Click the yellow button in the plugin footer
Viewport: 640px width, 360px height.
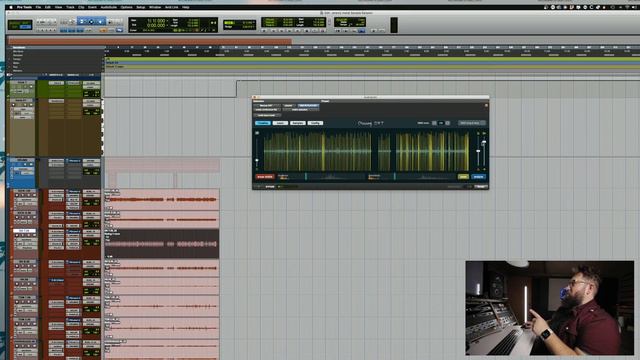[463, 177]
